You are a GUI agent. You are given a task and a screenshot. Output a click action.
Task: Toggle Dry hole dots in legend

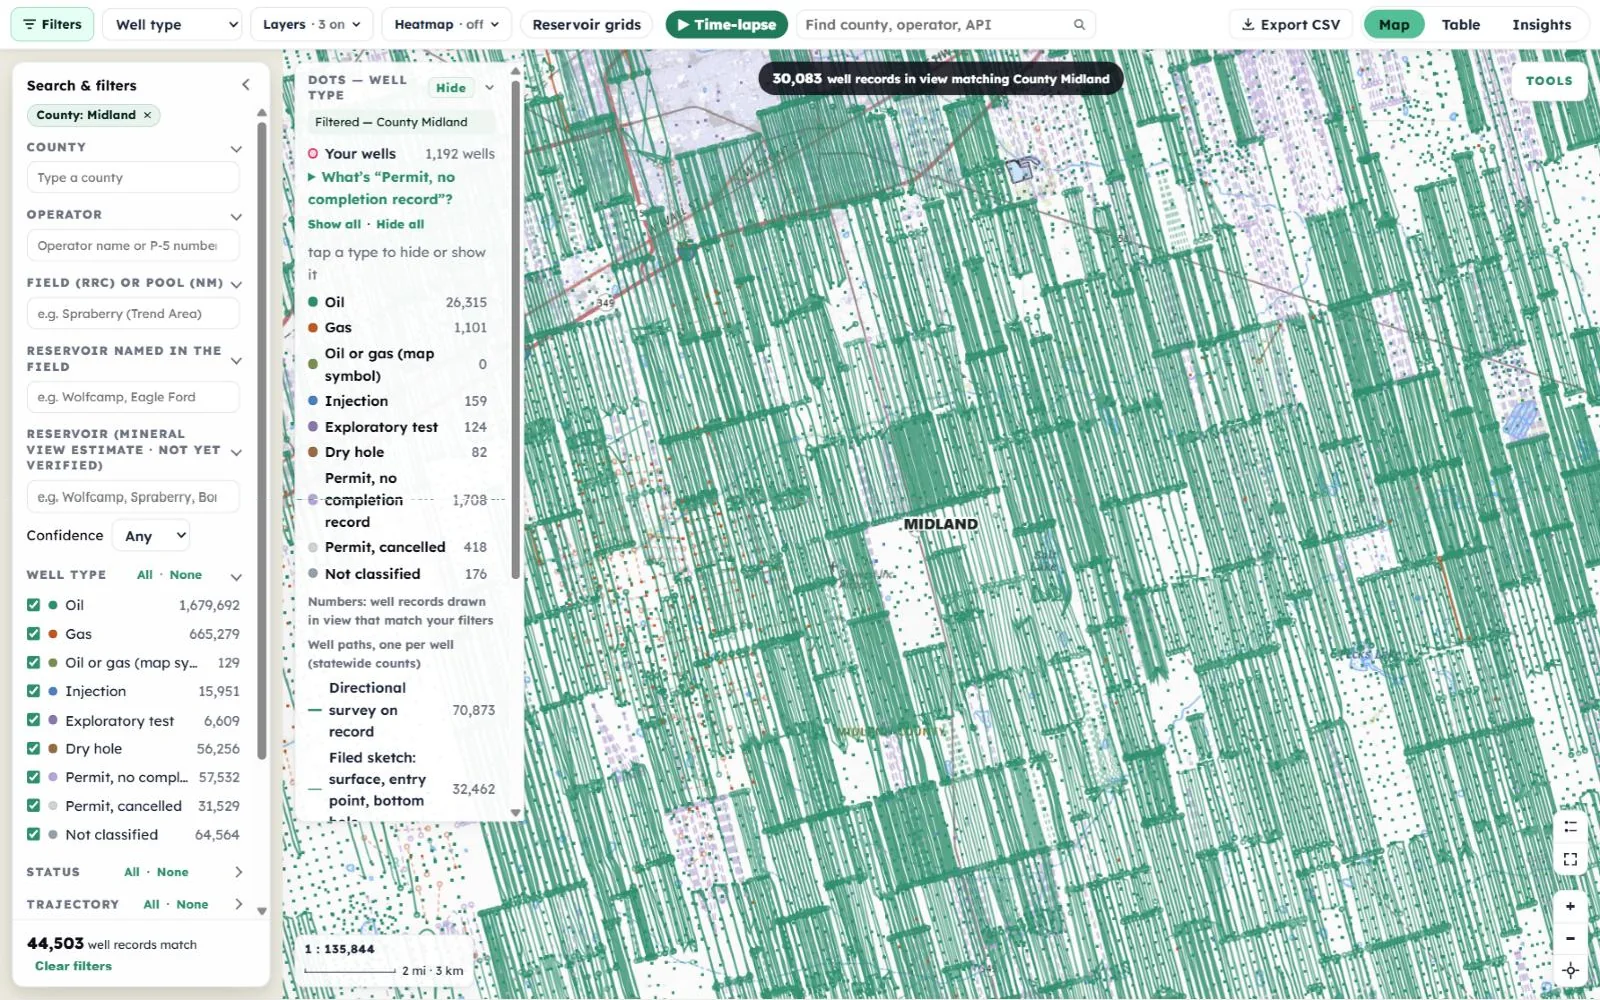(397, 452)
